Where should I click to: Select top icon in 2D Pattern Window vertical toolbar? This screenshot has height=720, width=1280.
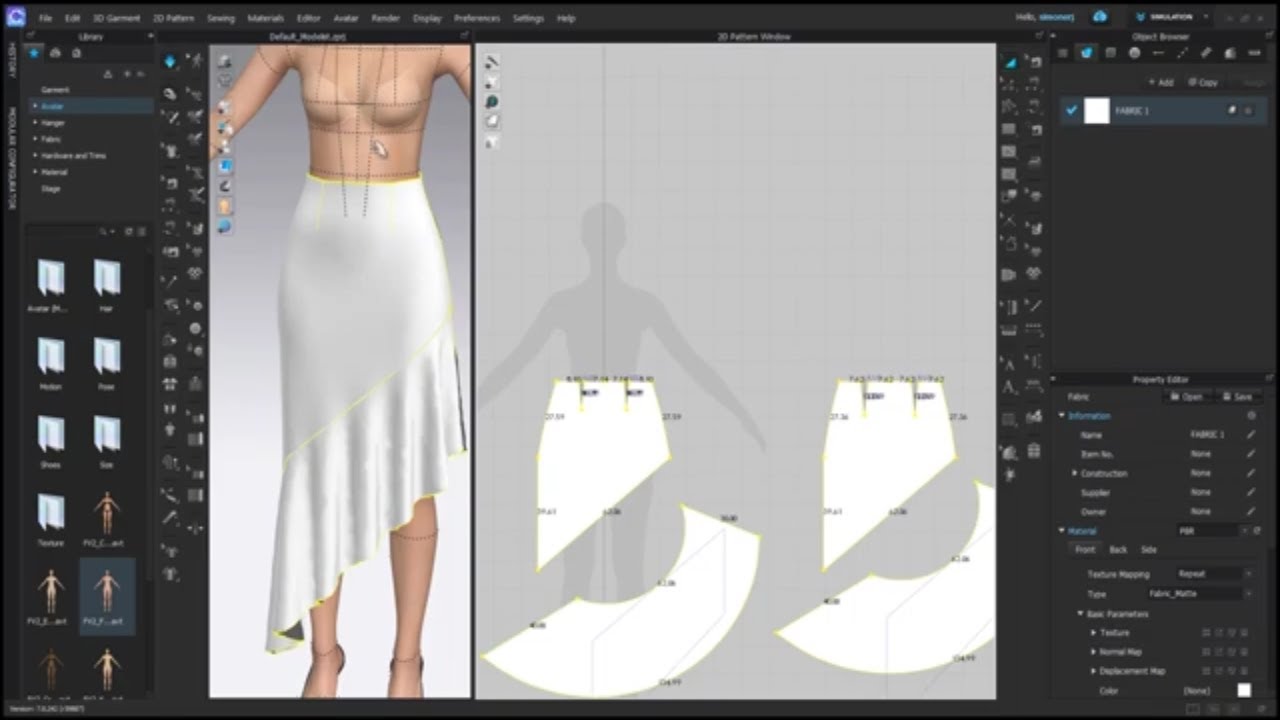click(x=492, y=62)
